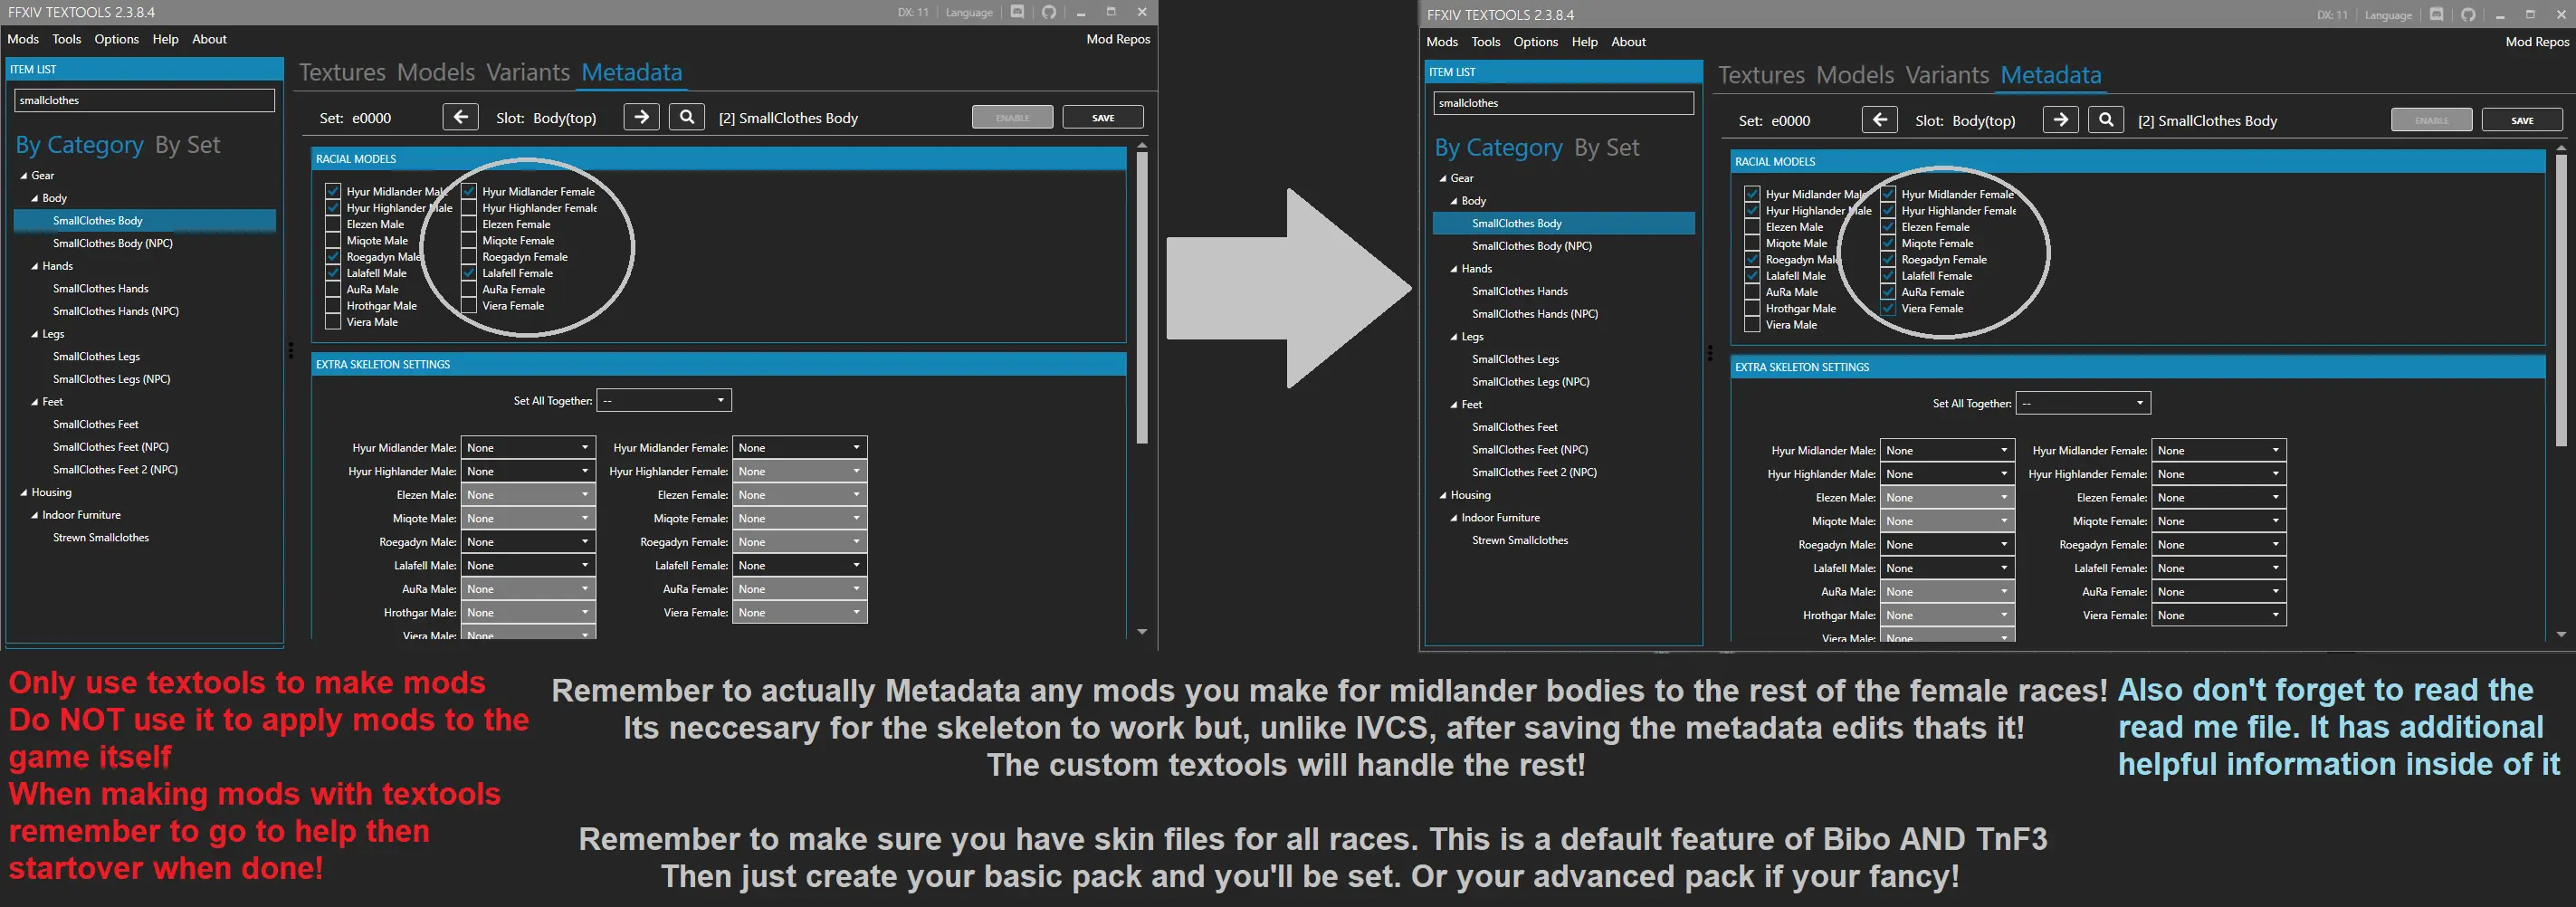Open the About menu in left window
2576x907 pixels.
pos(209,39)
